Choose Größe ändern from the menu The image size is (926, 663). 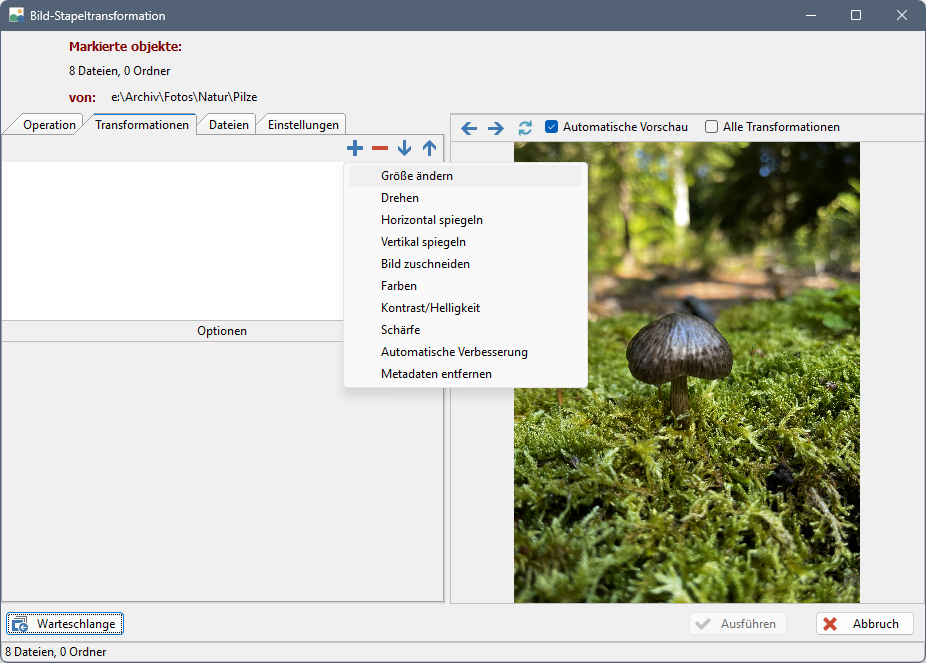pyautogui.click(x=416, y=176)
